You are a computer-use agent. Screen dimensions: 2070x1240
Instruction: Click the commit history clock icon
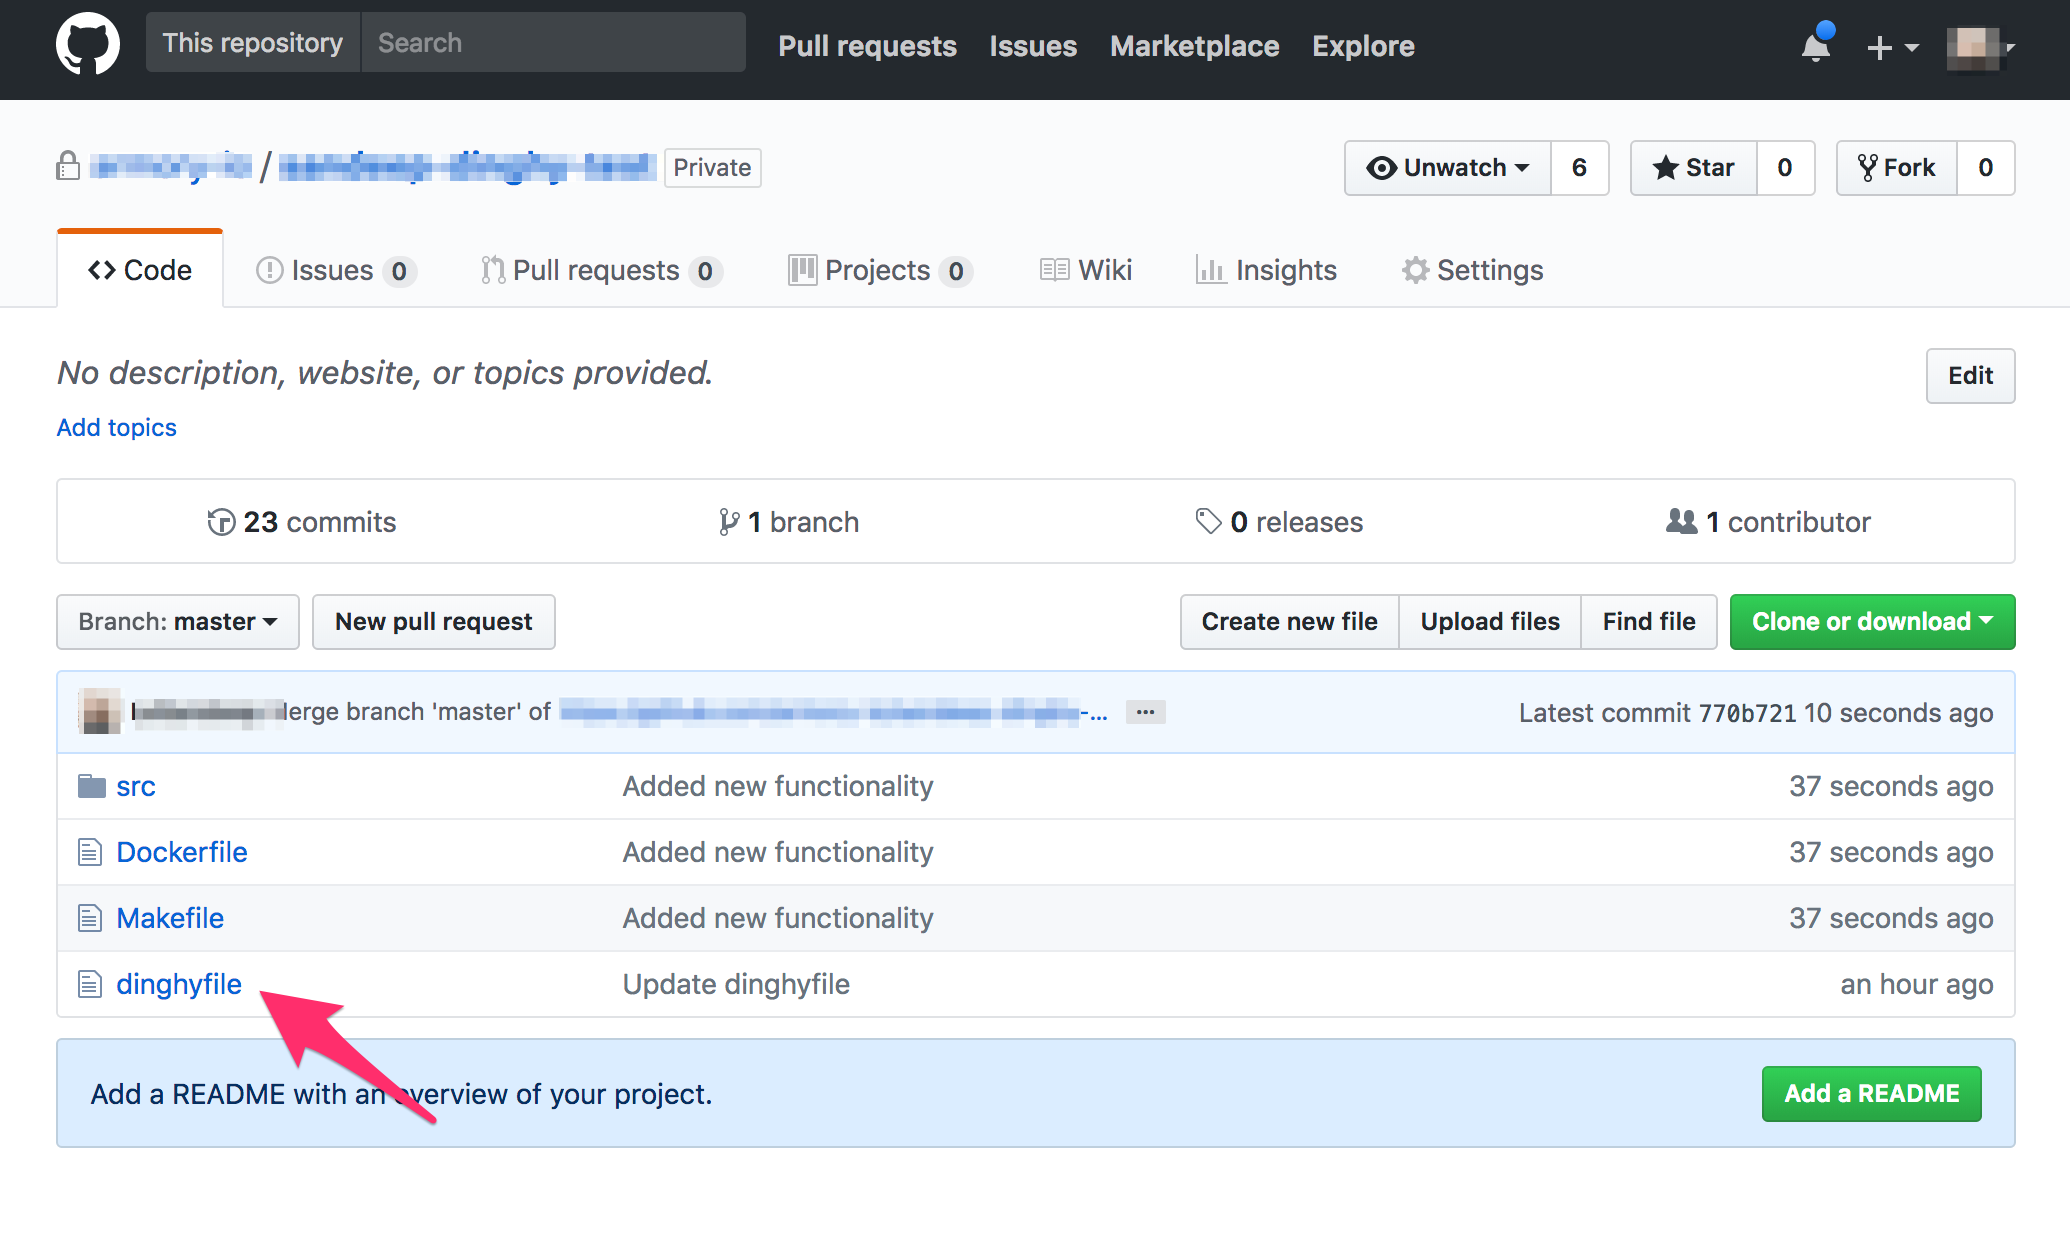221,522
